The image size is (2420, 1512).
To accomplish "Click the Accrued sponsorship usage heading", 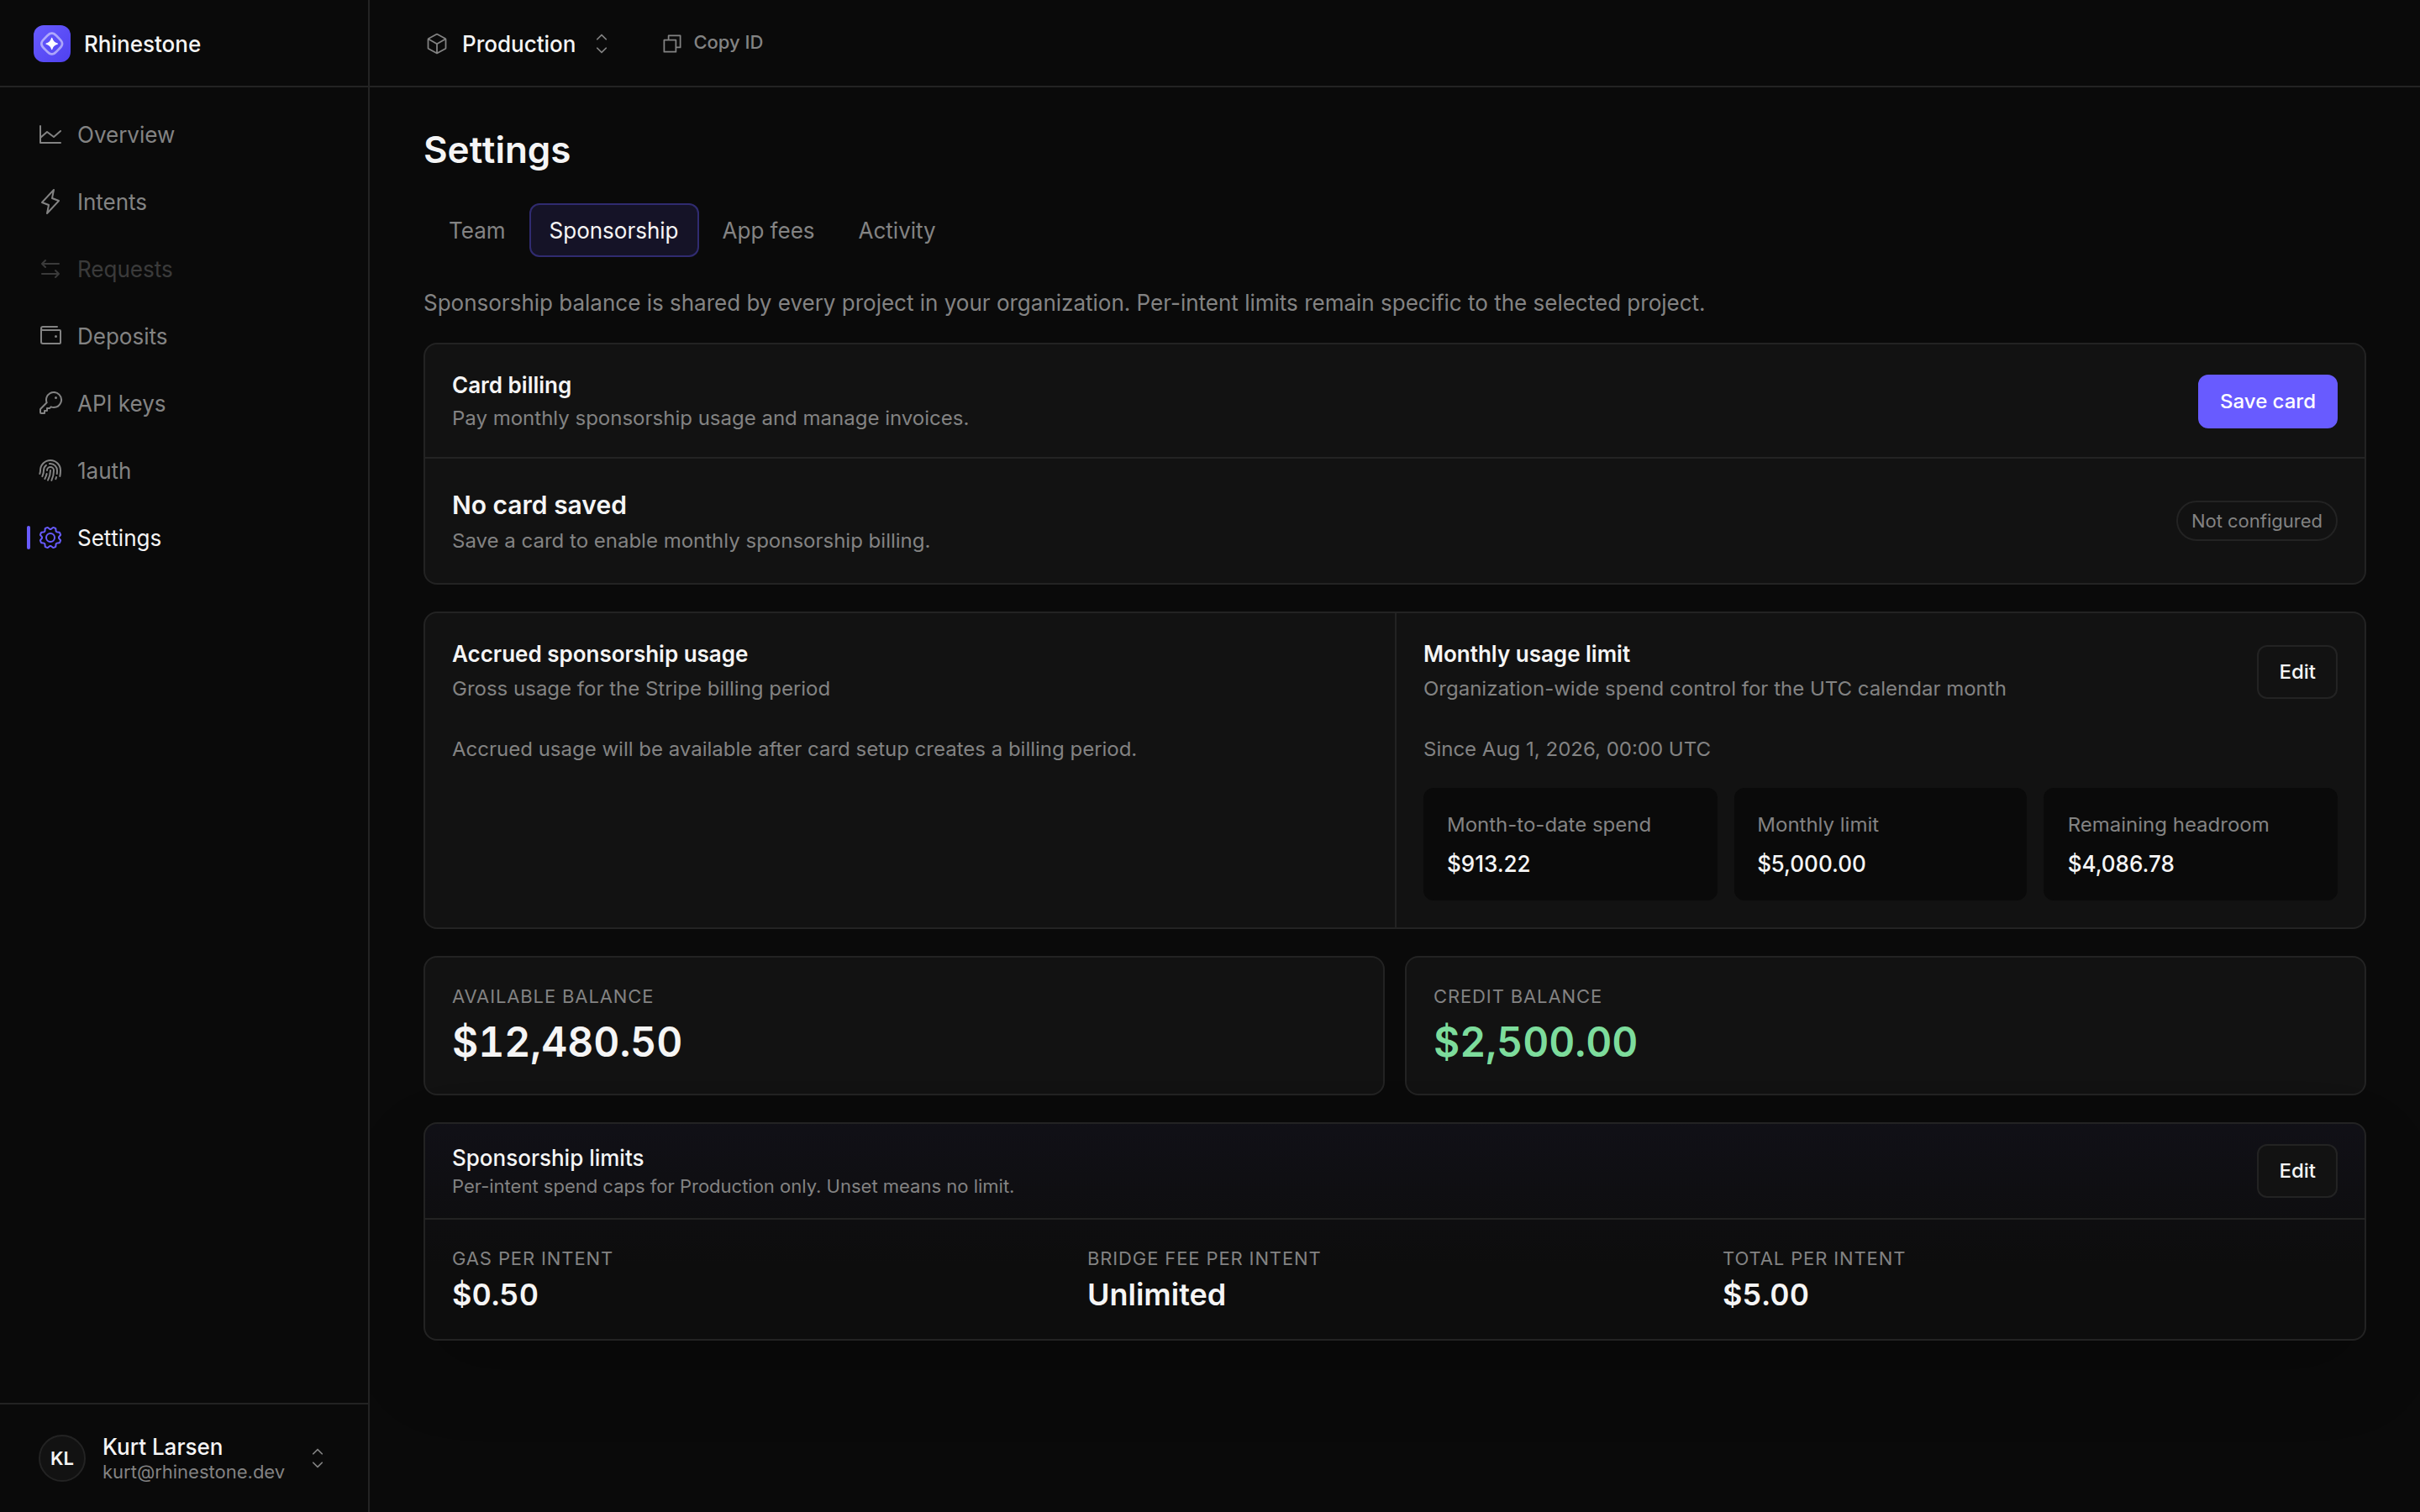I will (600, 654).
